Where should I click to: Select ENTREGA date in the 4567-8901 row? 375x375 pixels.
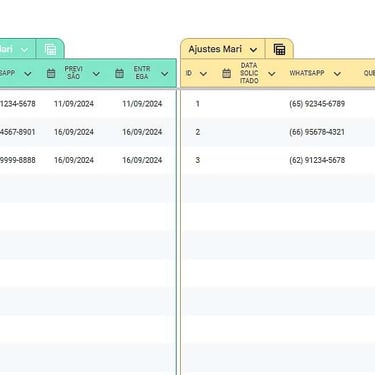(142, 132)
